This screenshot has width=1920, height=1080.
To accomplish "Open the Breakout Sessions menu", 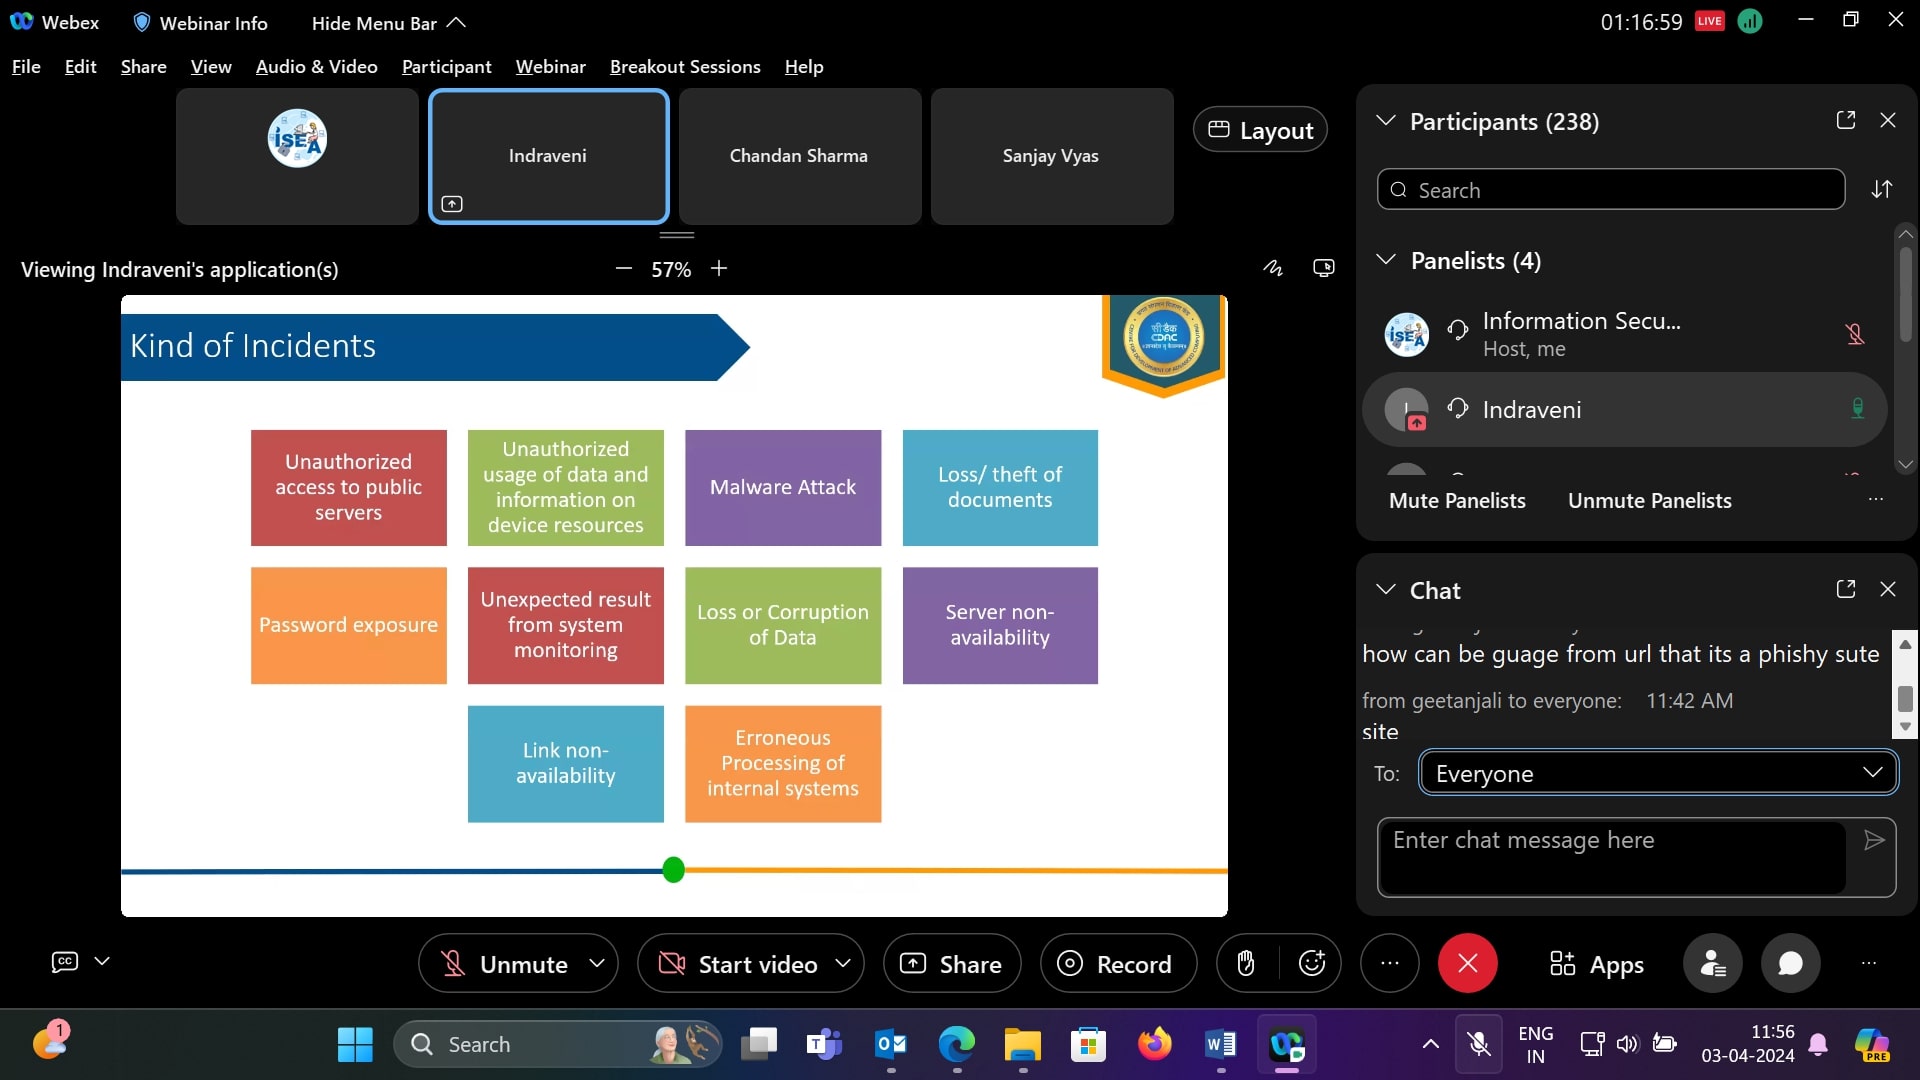I will coord(685,67).
